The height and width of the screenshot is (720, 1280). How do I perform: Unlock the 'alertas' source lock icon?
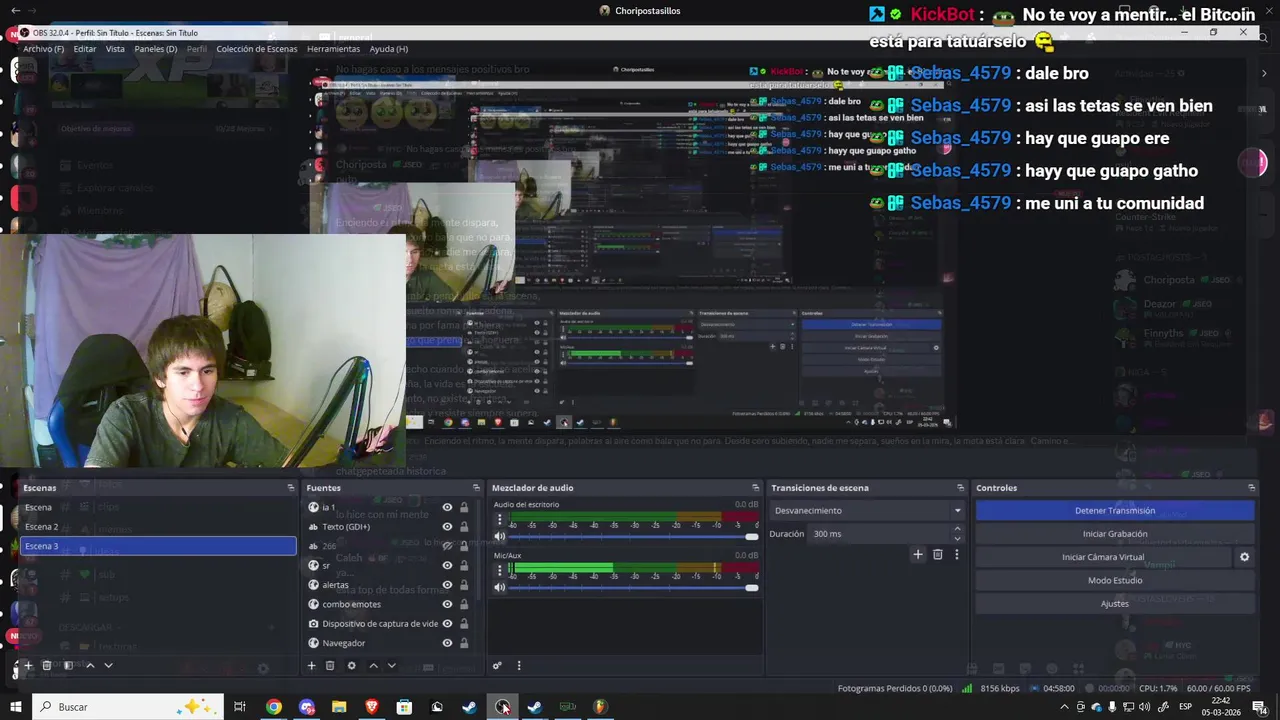point(464,584)
